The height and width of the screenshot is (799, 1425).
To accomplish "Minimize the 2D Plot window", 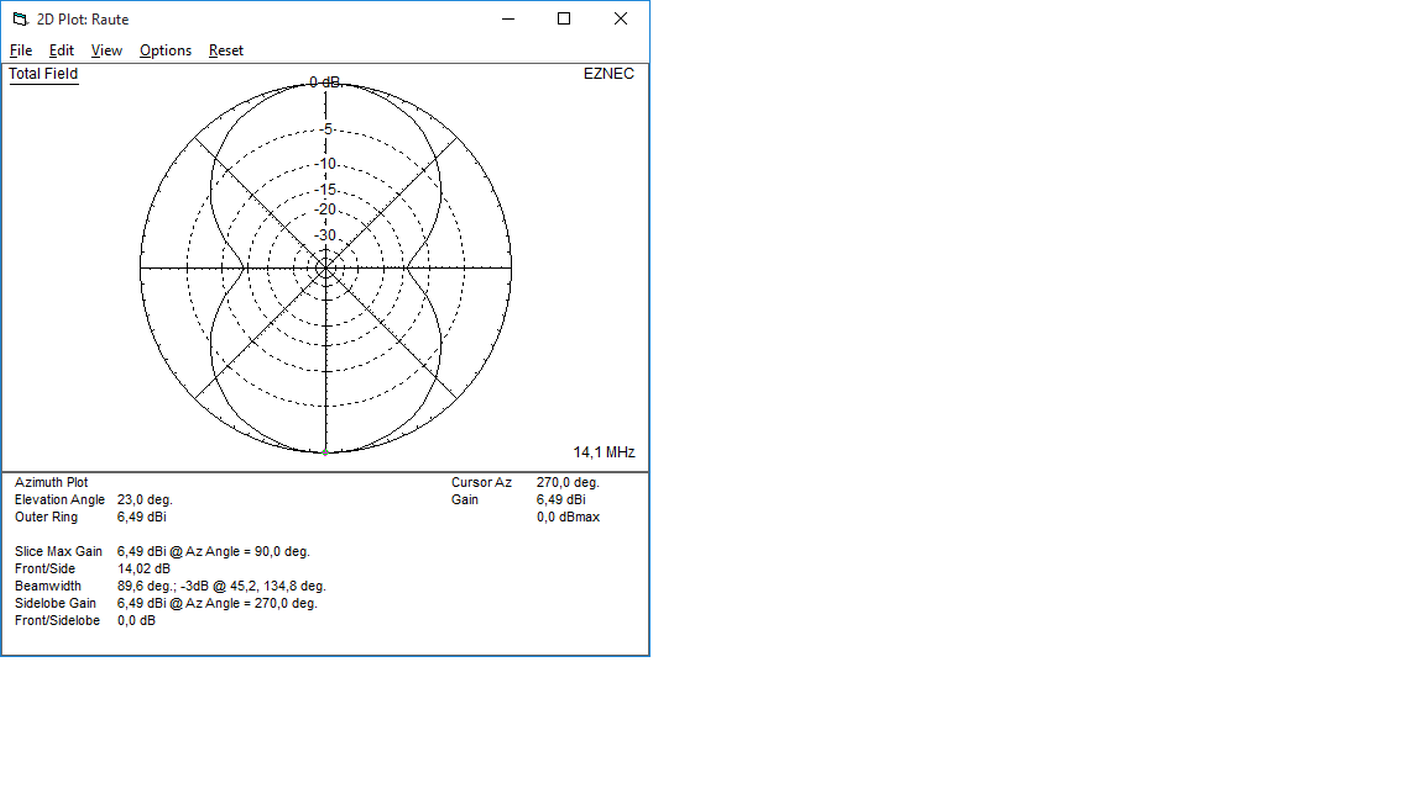I will pos(509,19).
